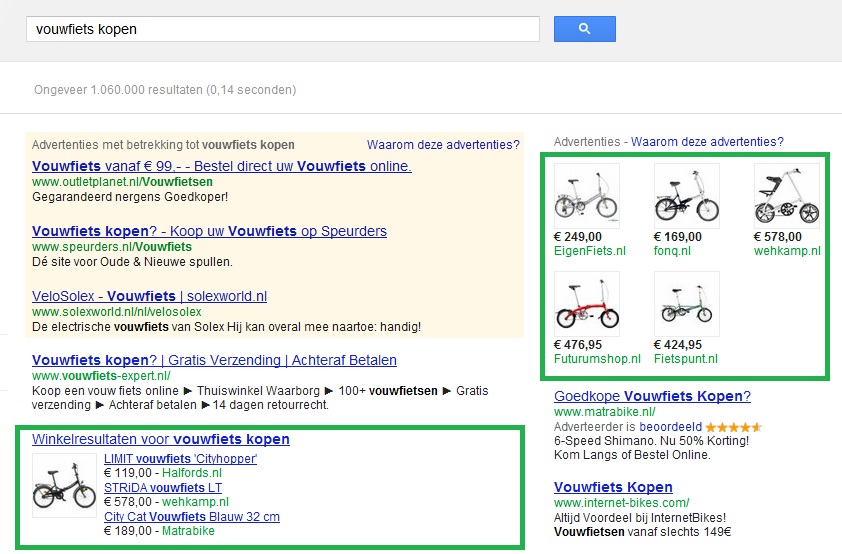Image resolution: width=842 pixels, height=554 pixels.
Task: Open the €424,95 Fietspunt.nl bike thumbnail
Action: click(x=686, y=304)
